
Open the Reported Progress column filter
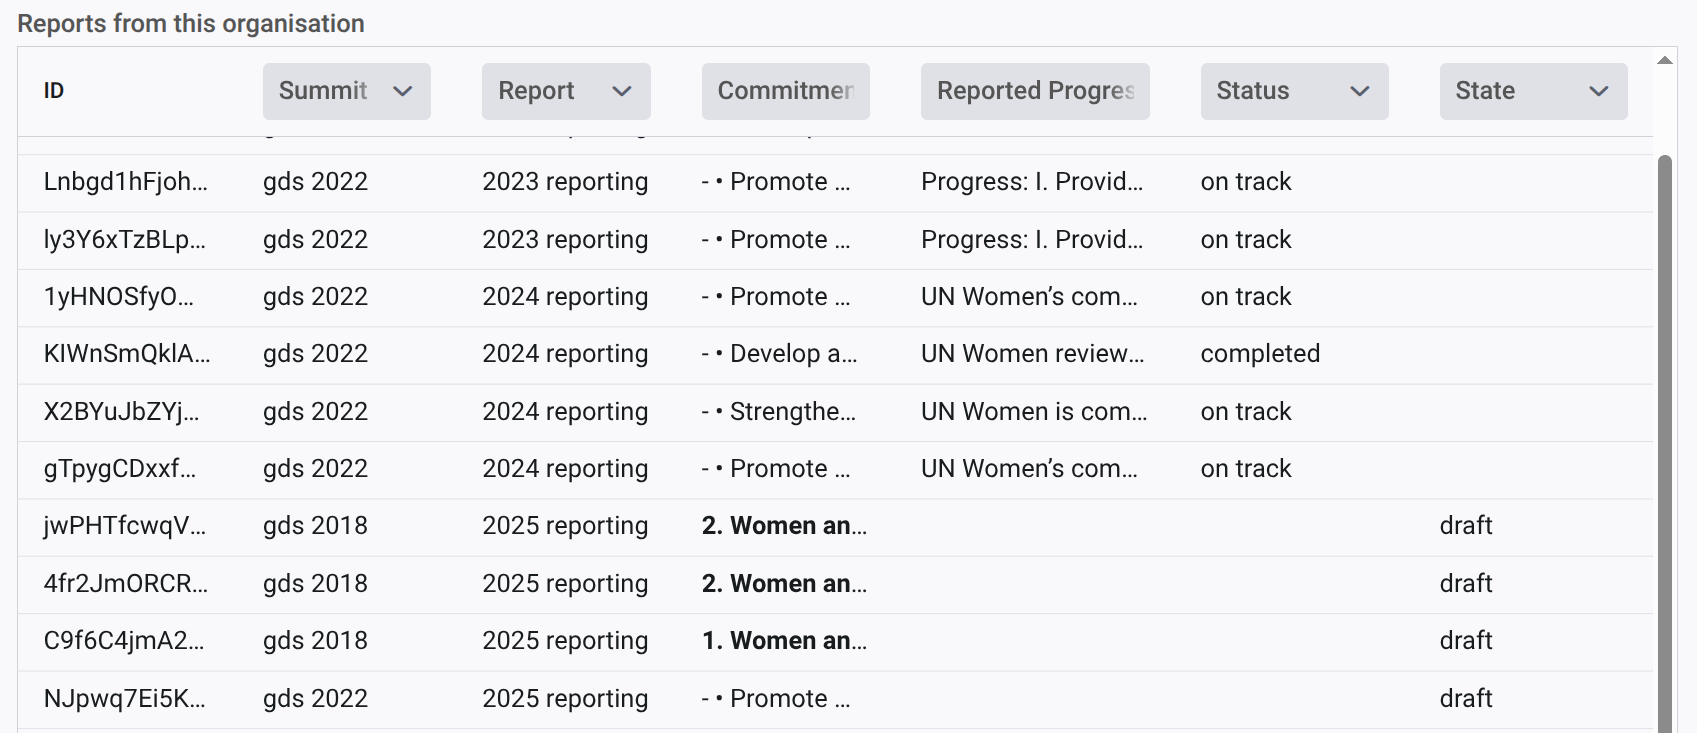coord(1035,91)
